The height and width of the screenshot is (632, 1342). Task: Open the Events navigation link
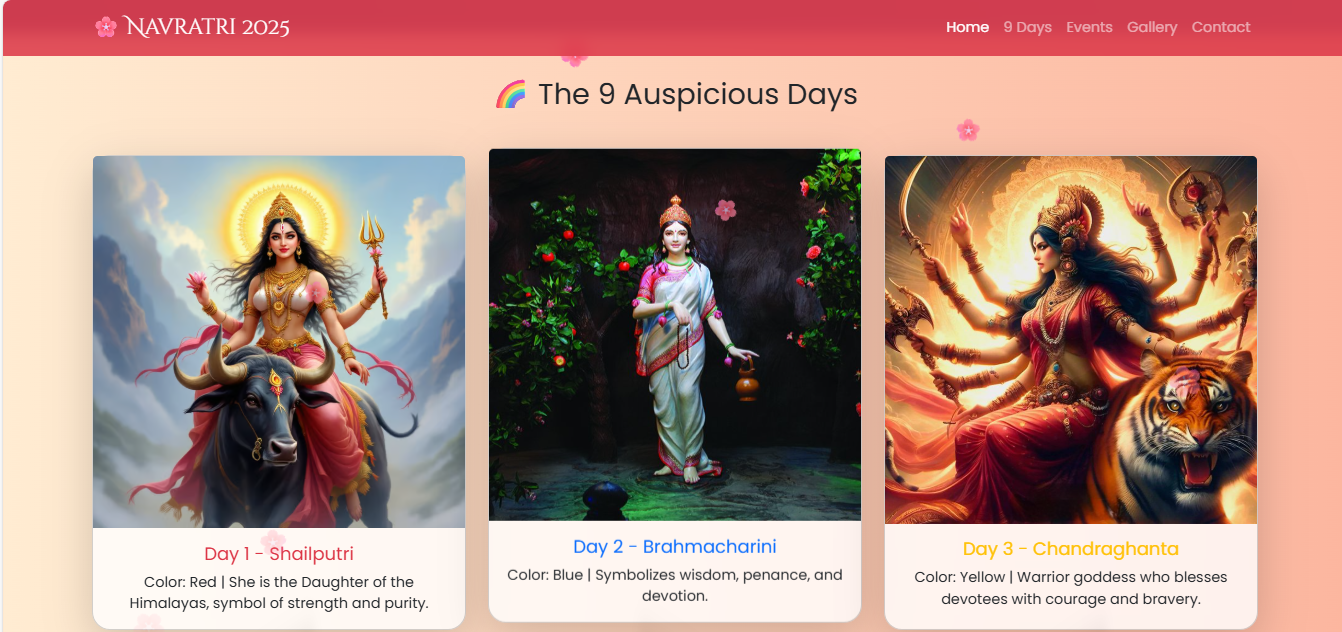pyautogui.click(x=1089, y=27)
